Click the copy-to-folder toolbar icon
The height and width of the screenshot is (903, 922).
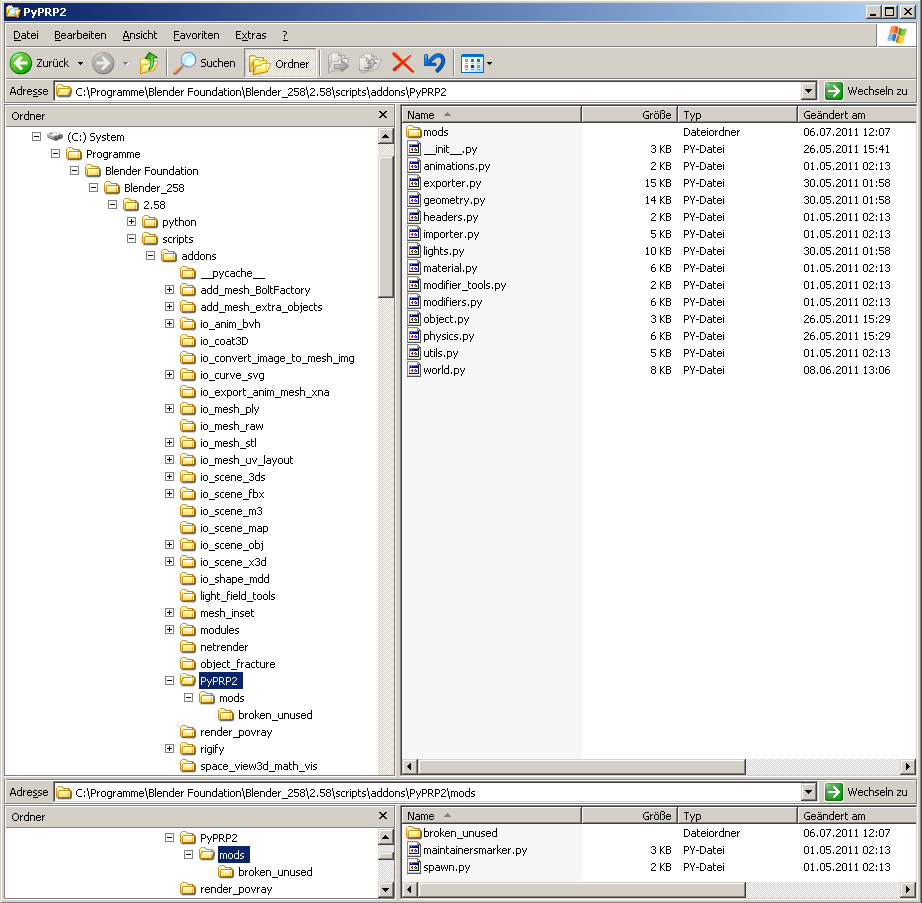[370, 63]
